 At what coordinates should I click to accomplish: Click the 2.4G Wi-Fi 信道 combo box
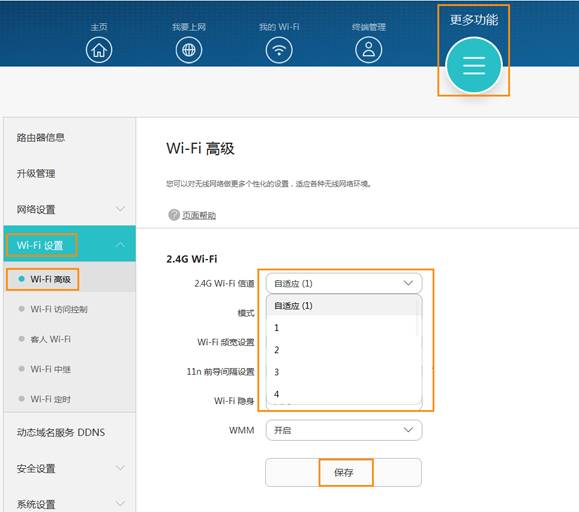pos(344,284)
